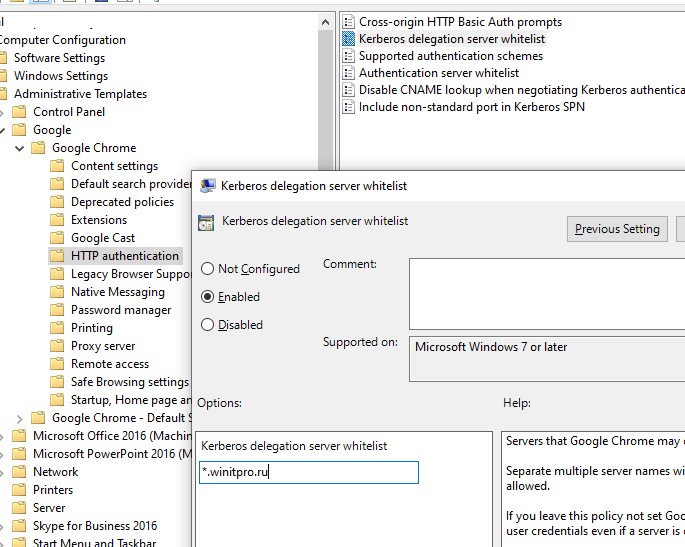Select the Network folder
The image size is (685, 547).
[55, 472]
